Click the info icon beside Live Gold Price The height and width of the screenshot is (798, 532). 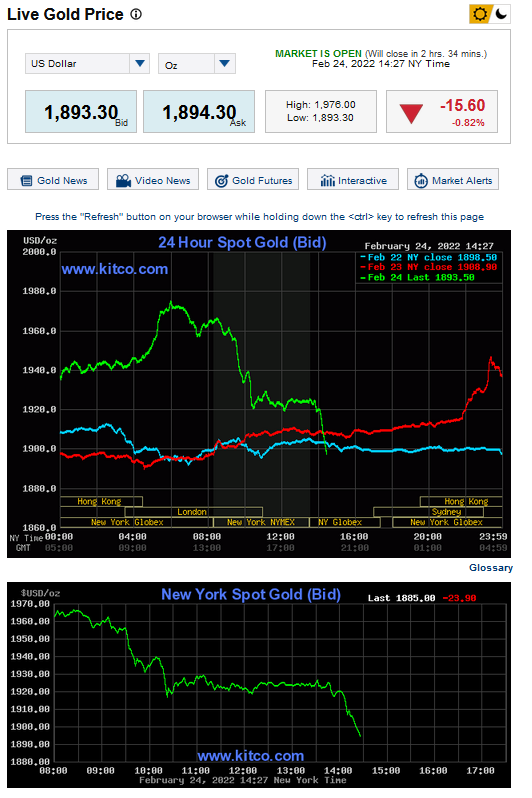click(x=136, y=14)
